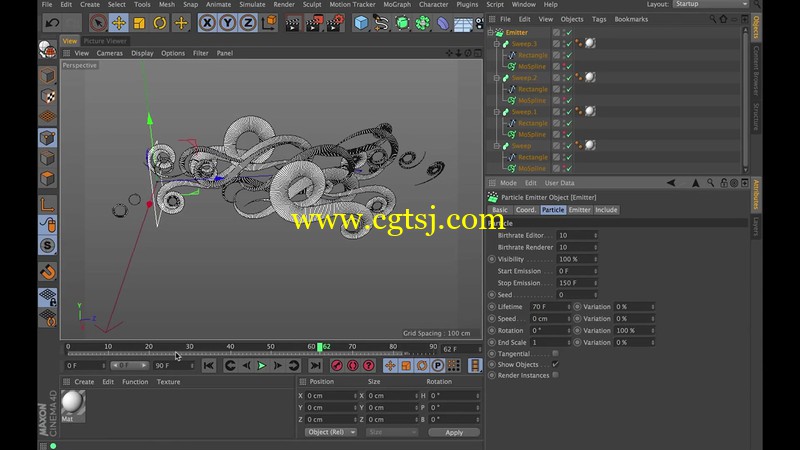The image size is (800, 450).
Task: Open the green generators icon
Action: coord(402,23)
